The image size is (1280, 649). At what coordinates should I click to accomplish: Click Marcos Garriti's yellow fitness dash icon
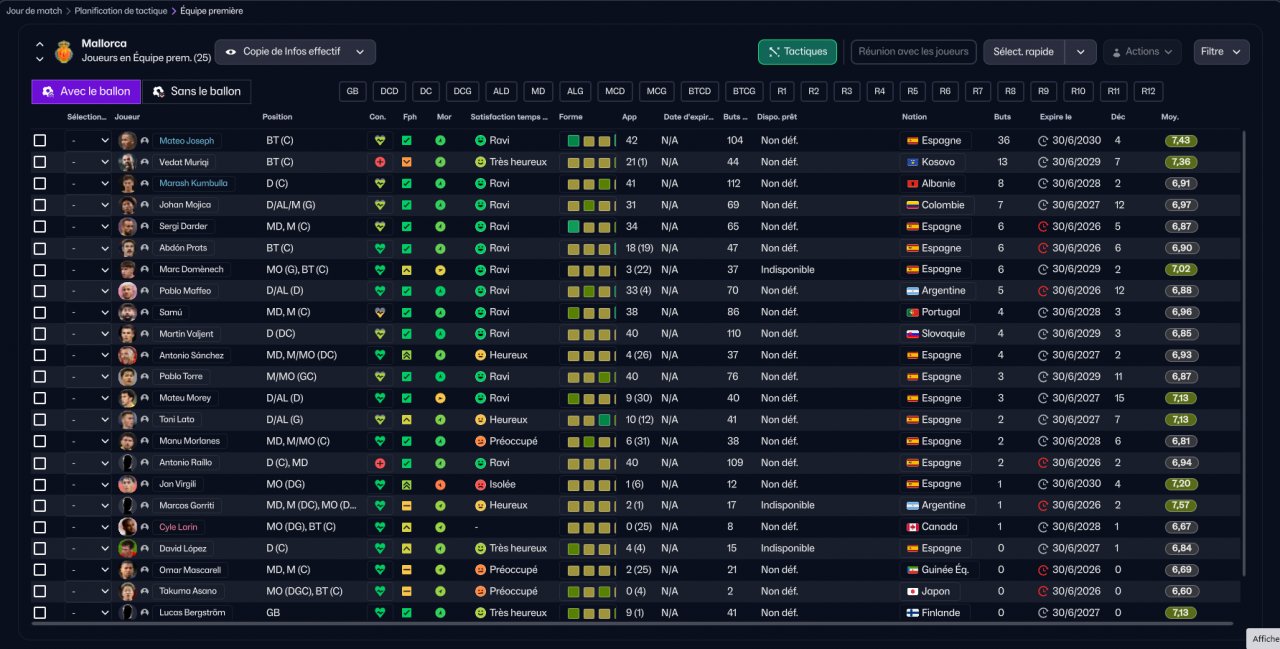406,506
